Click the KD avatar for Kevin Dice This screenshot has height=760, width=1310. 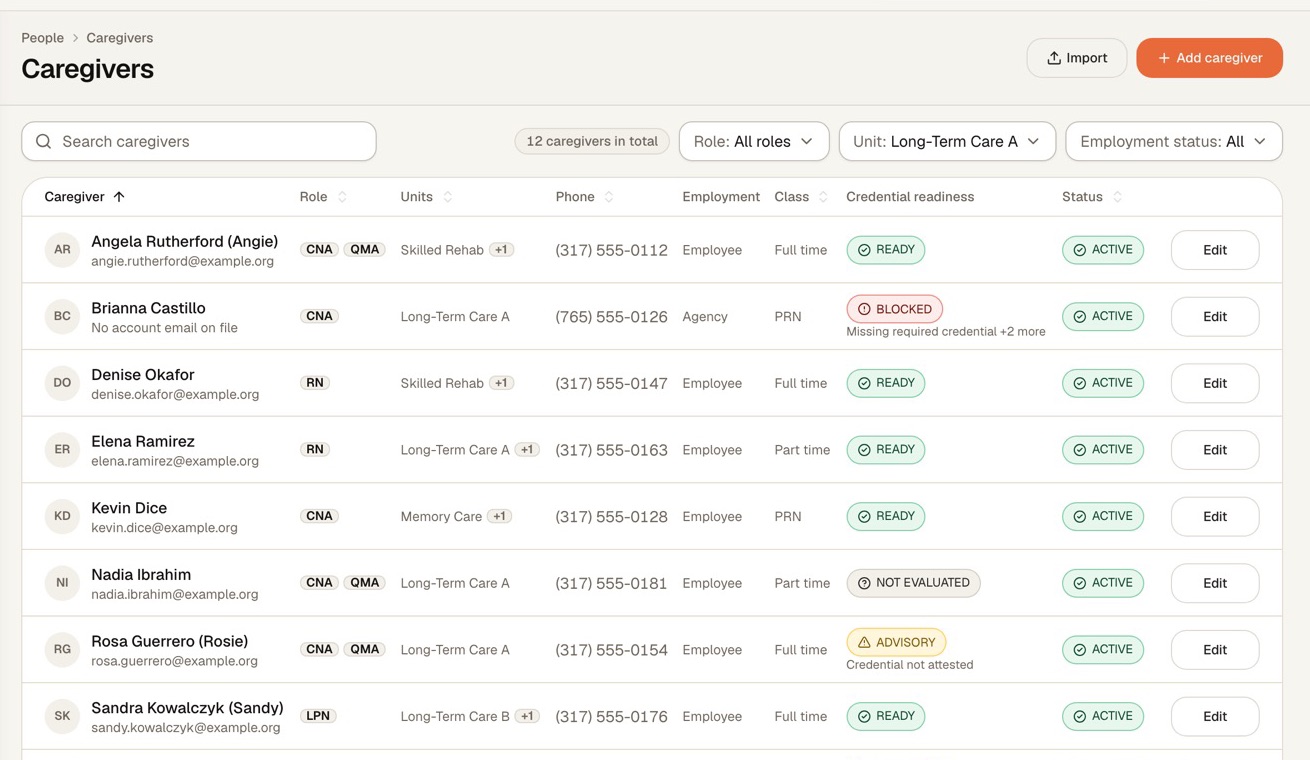62,516
